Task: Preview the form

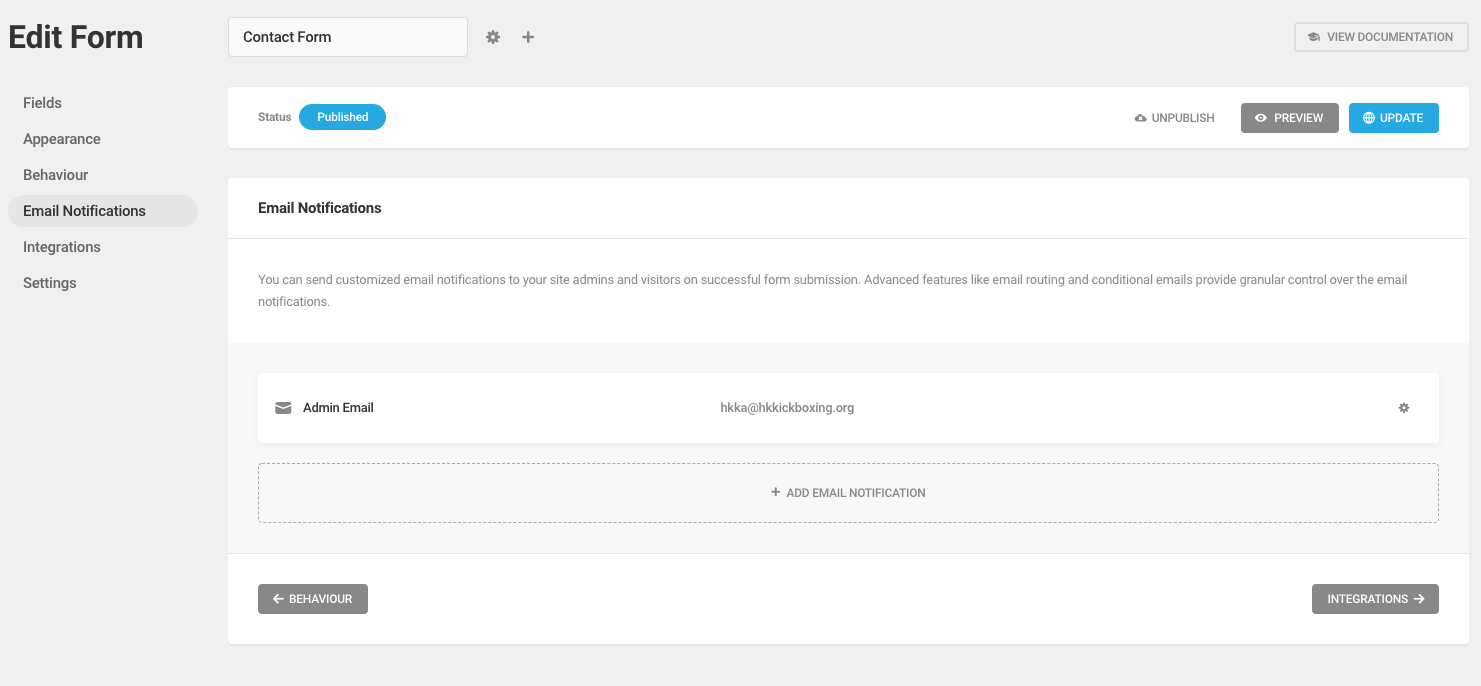Action: (x=1290, y=118)
